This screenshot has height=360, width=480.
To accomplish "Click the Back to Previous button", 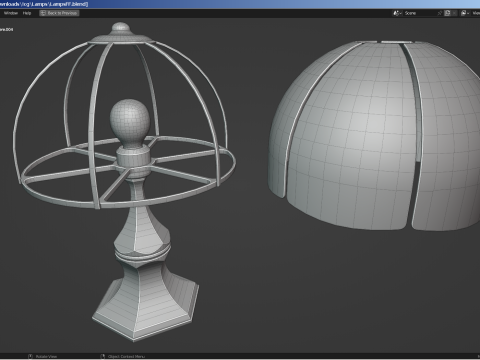I will point(59,13).
